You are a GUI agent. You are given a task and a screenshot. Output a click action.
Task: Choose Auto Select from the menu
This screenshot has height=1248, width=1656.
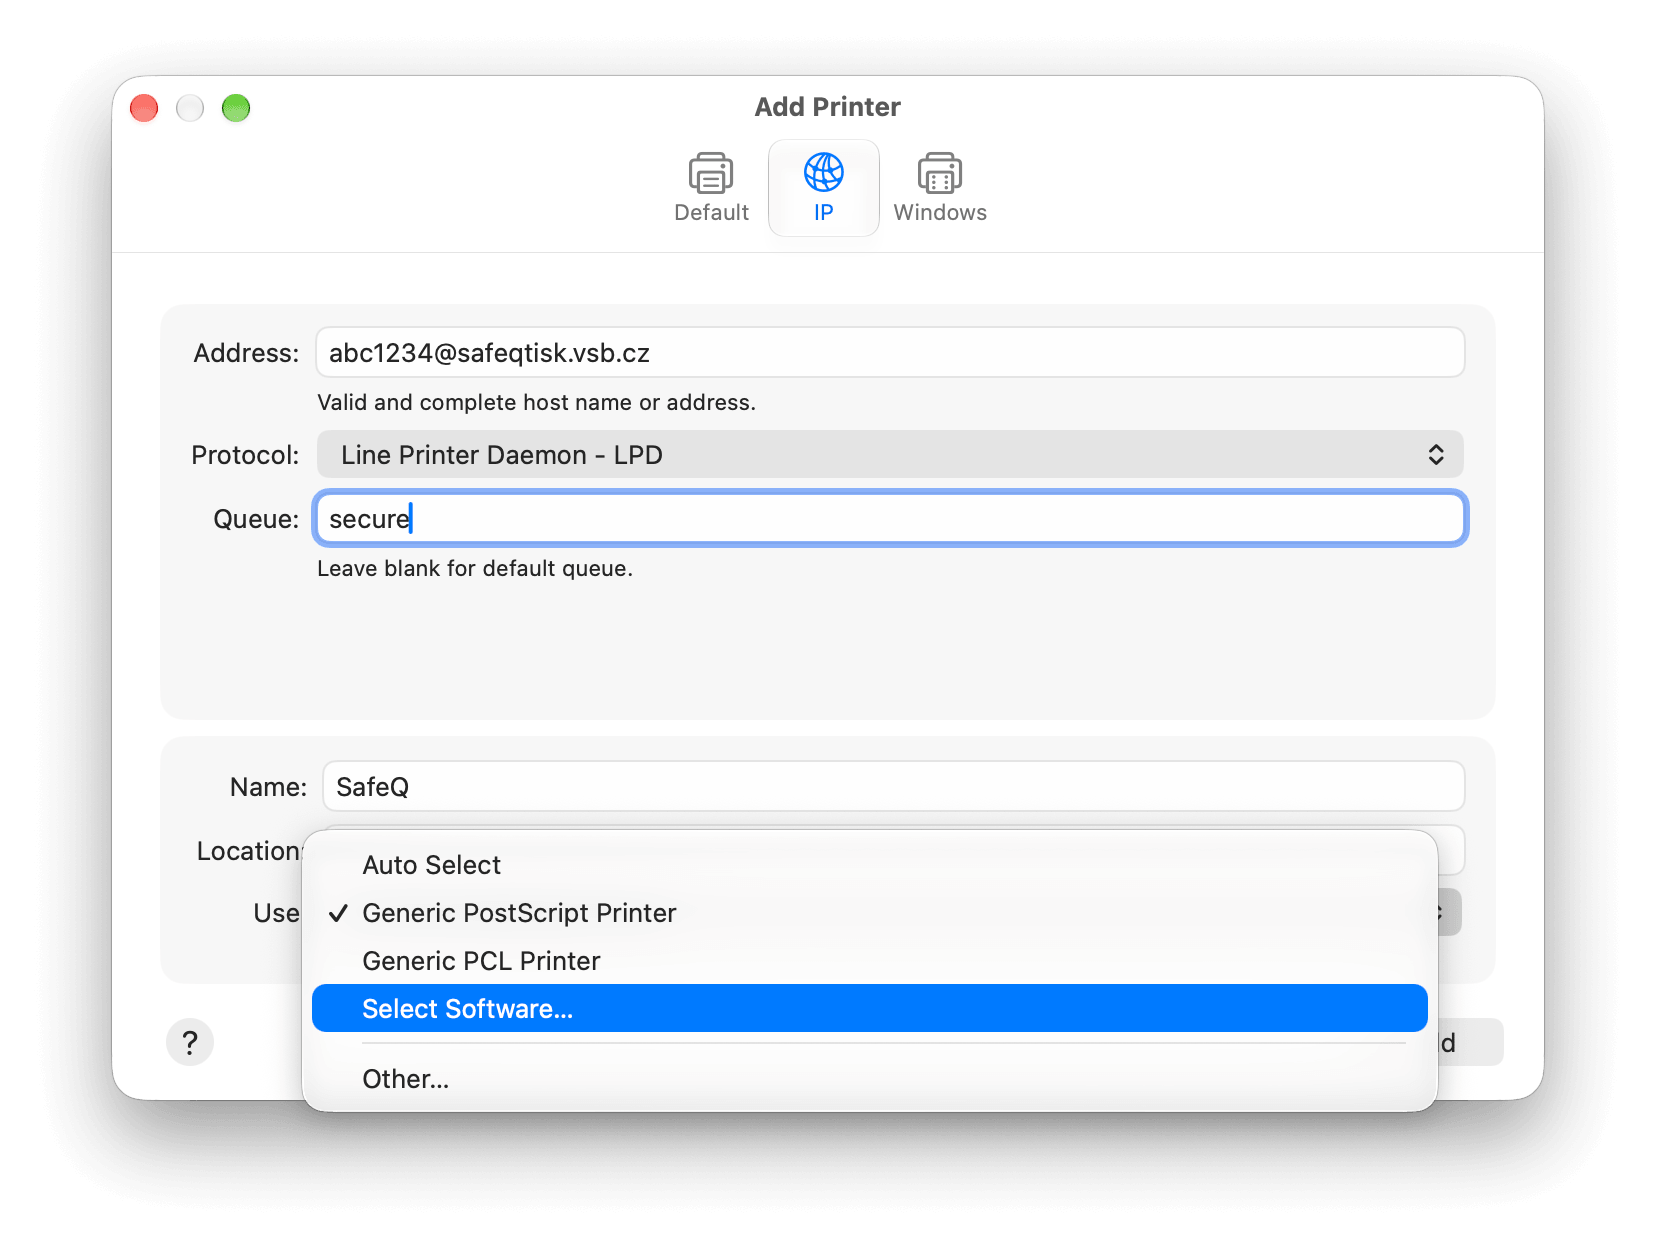click(x=869, y=865)
